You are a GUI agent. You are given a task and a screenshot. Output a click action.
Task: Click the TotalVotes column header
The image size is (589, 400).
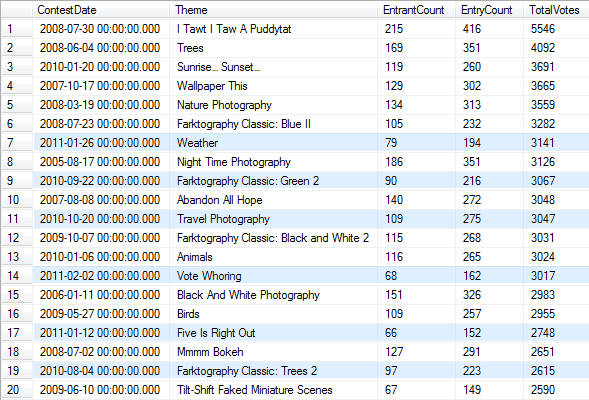pyautogui.click(x=556, y=10)
